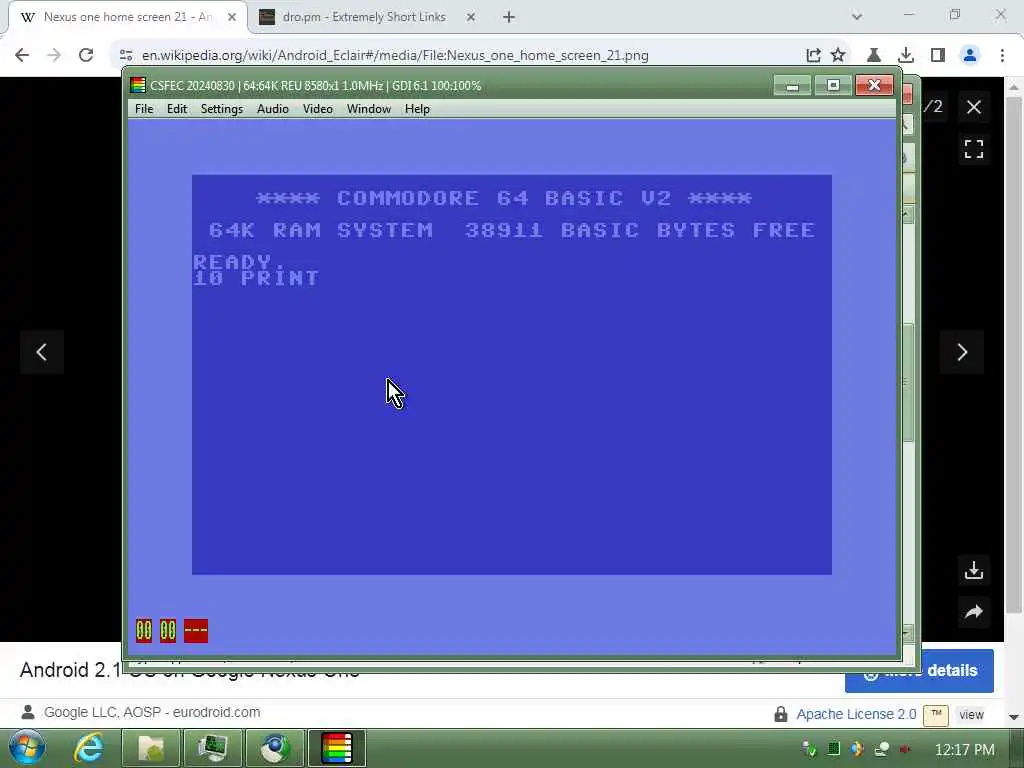
Task: Close the dro.pm tab
Action: pyautogui.click(x=470, y=17)
